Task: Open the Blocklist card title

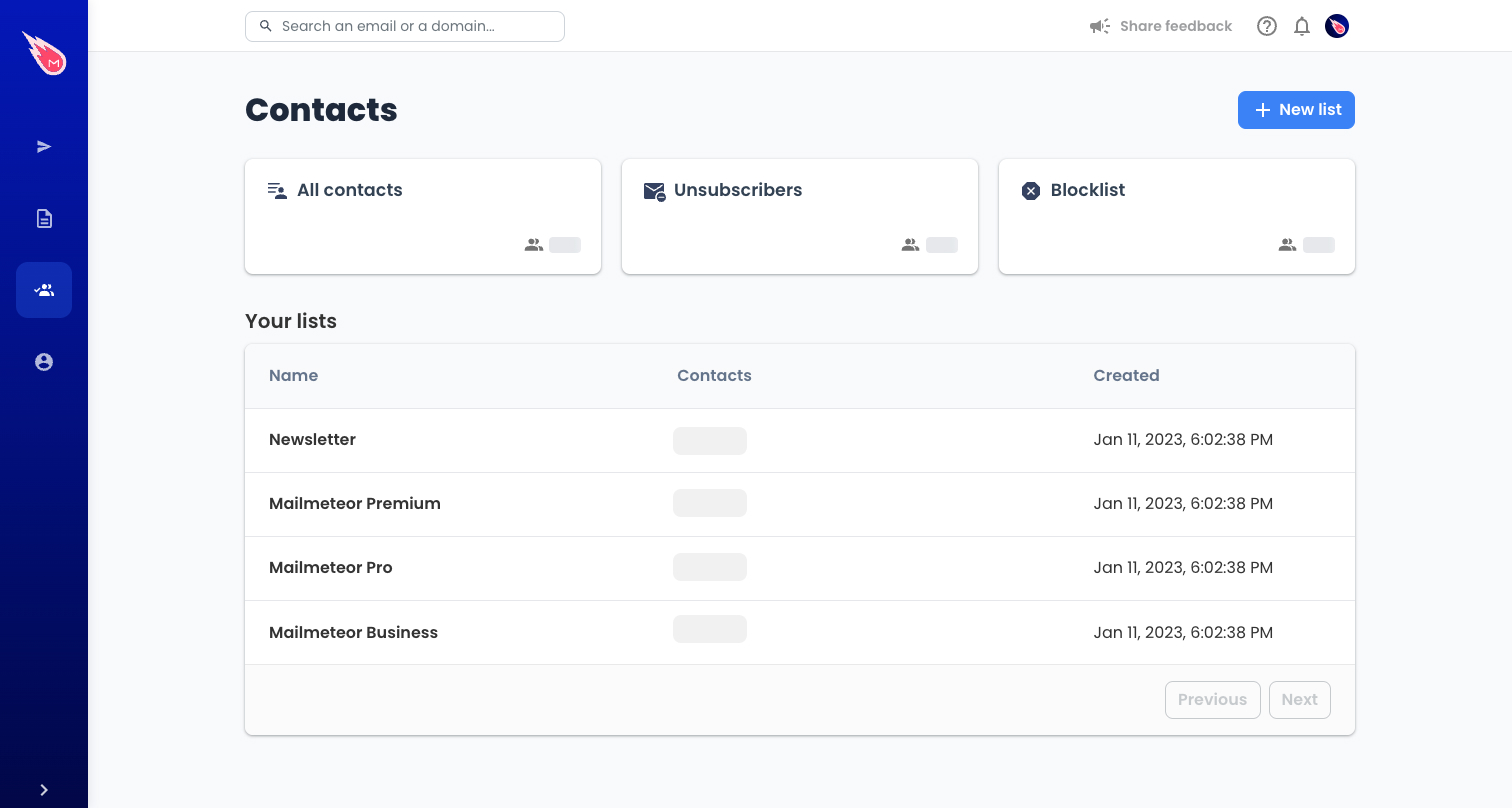Action: tap(1088, 190)
